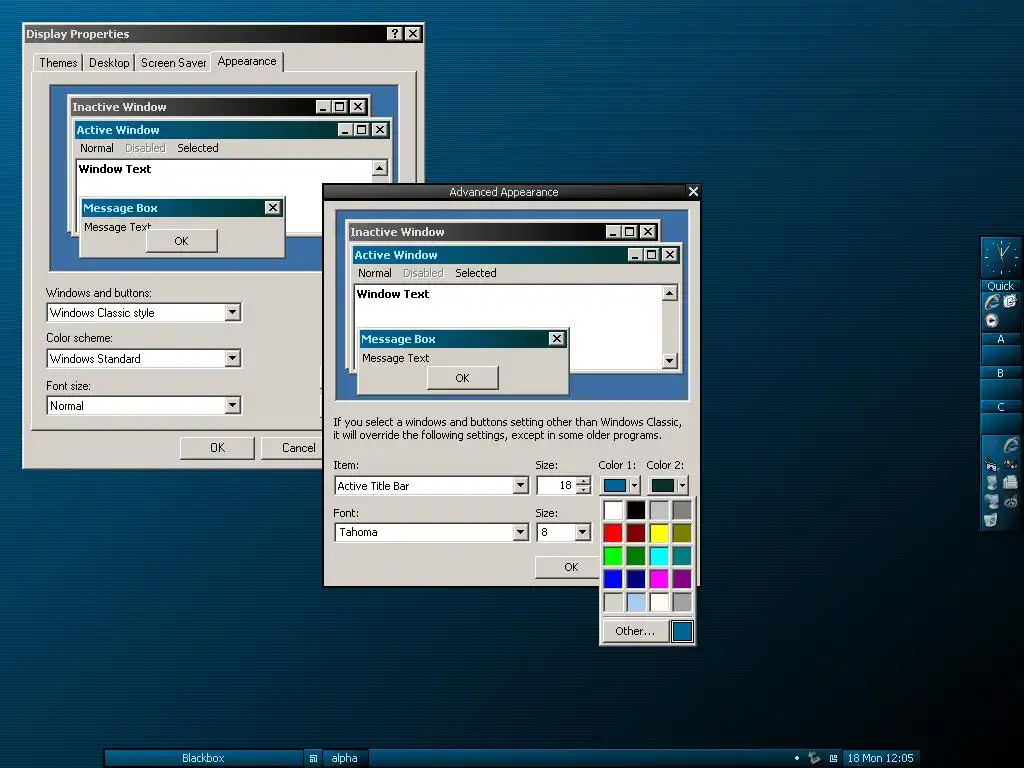
Task: Click Window Text in Advanced preview
Action: coord(392,294)
